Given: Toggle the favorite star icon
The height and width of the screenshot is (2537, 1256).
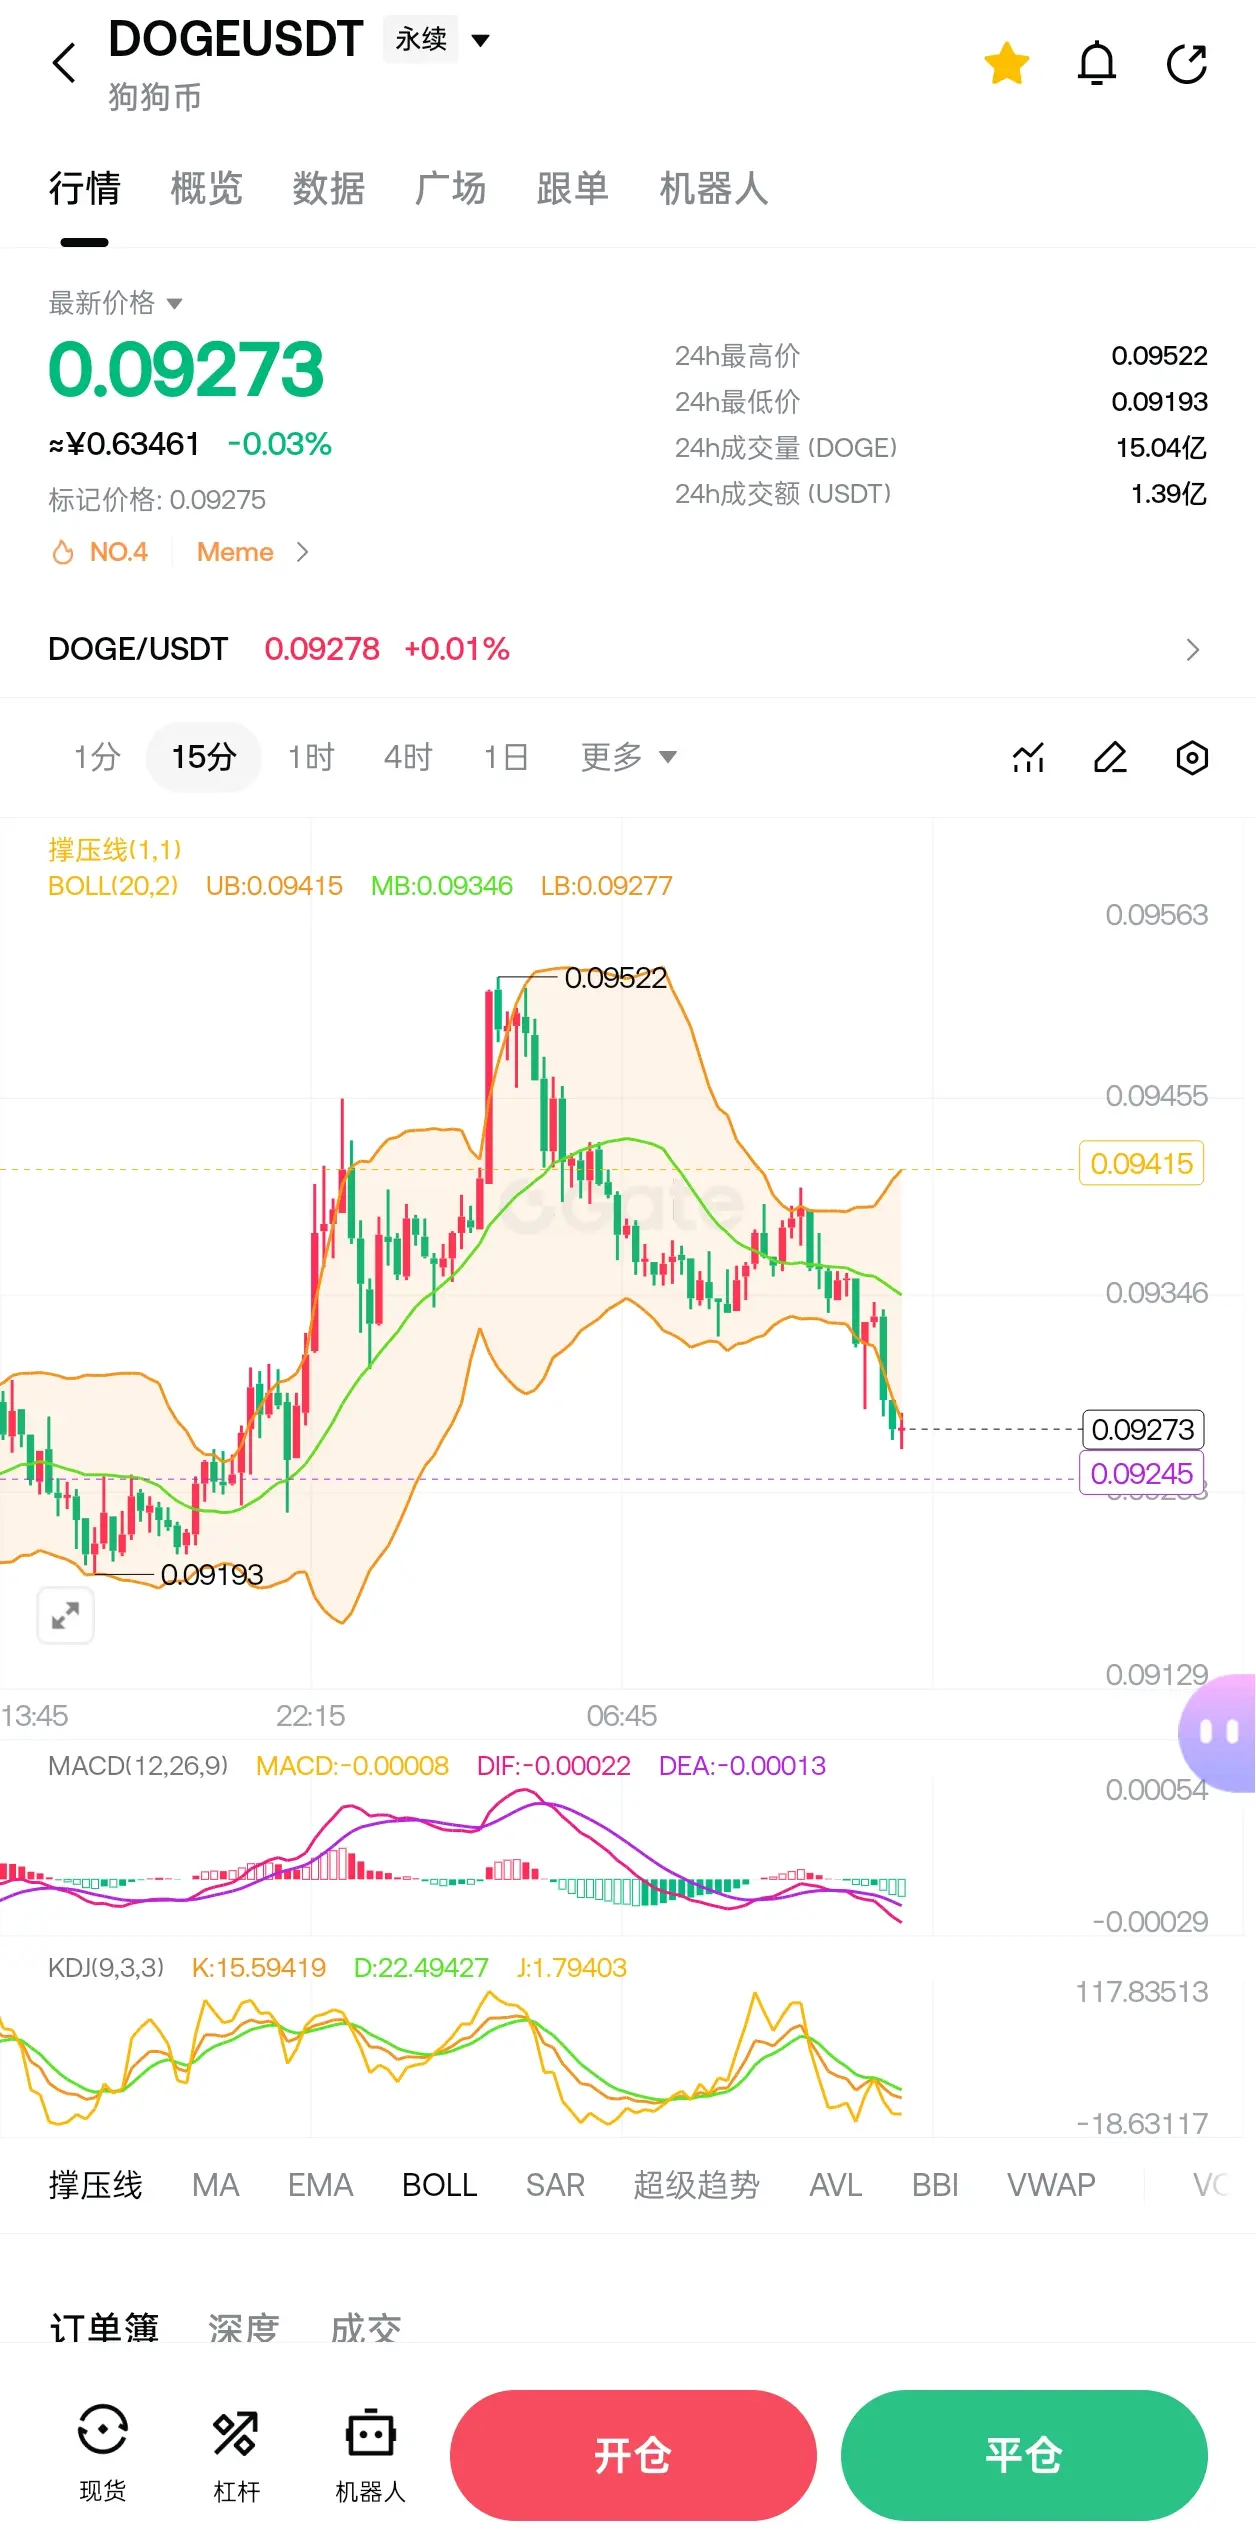Looking at the screenshot, I should [x=1006, y=64].
